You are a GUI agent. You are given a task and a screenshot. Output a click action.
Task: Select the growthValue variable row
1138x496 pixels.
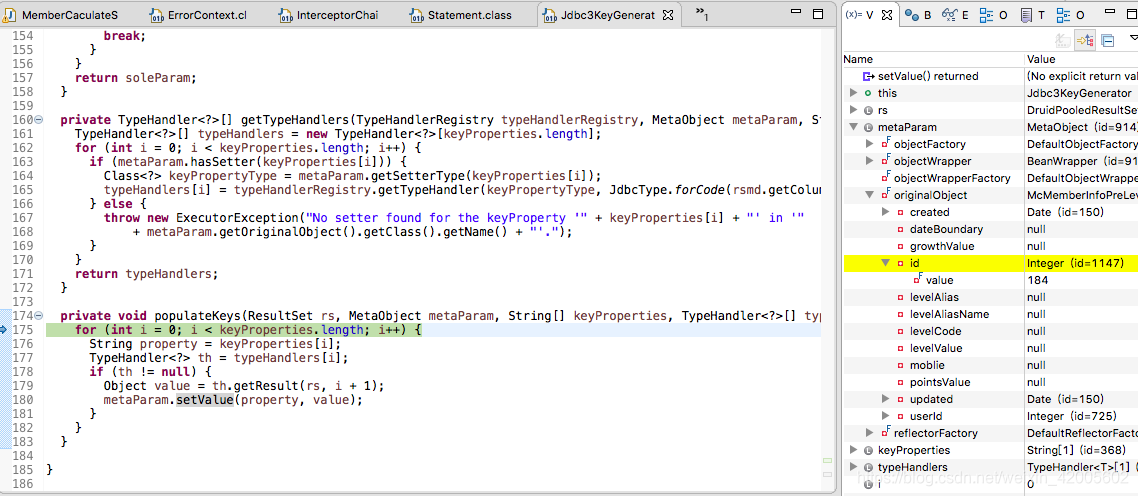pyautogui.click(x=991, y=246)
